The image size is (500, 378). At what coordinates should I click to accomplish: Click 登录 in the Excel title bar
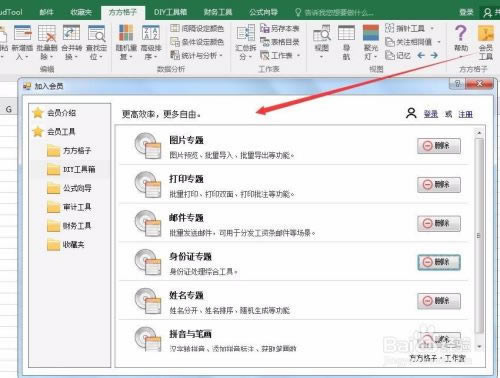pyautogui.click(x=466, y=12)
